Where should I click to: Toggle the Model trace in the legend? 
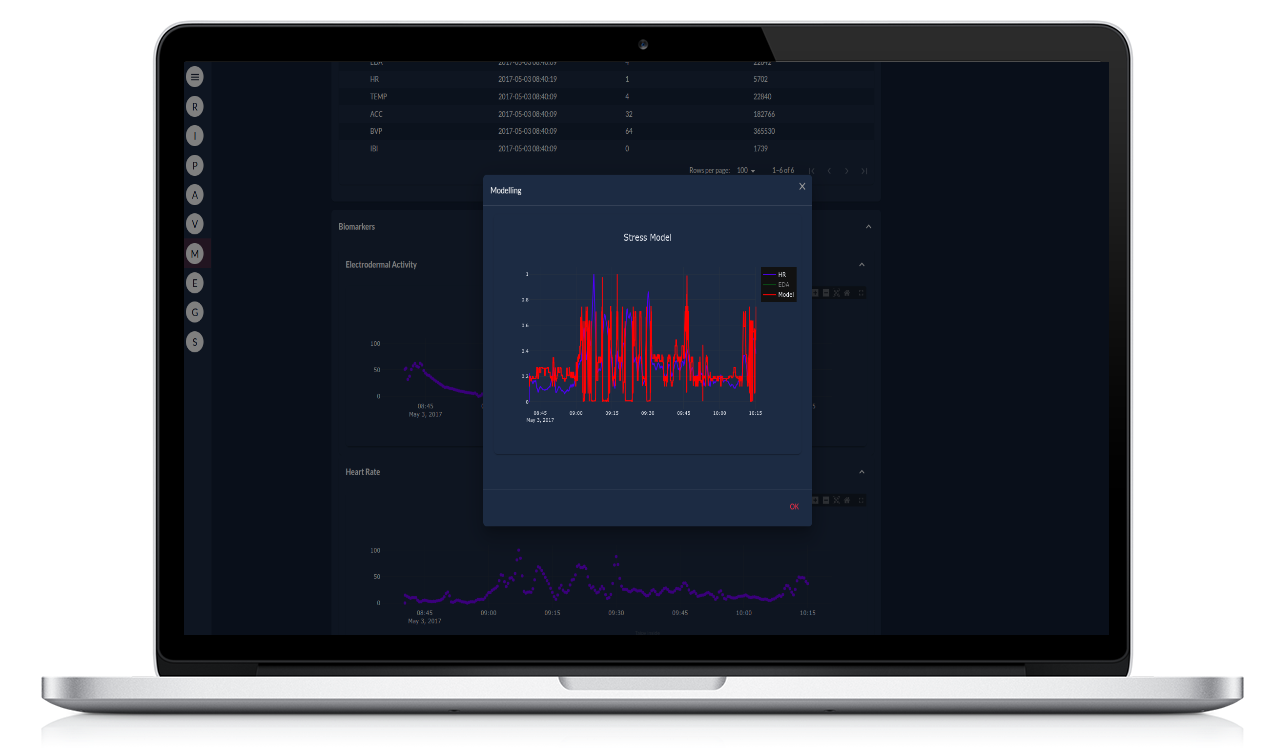778,295
